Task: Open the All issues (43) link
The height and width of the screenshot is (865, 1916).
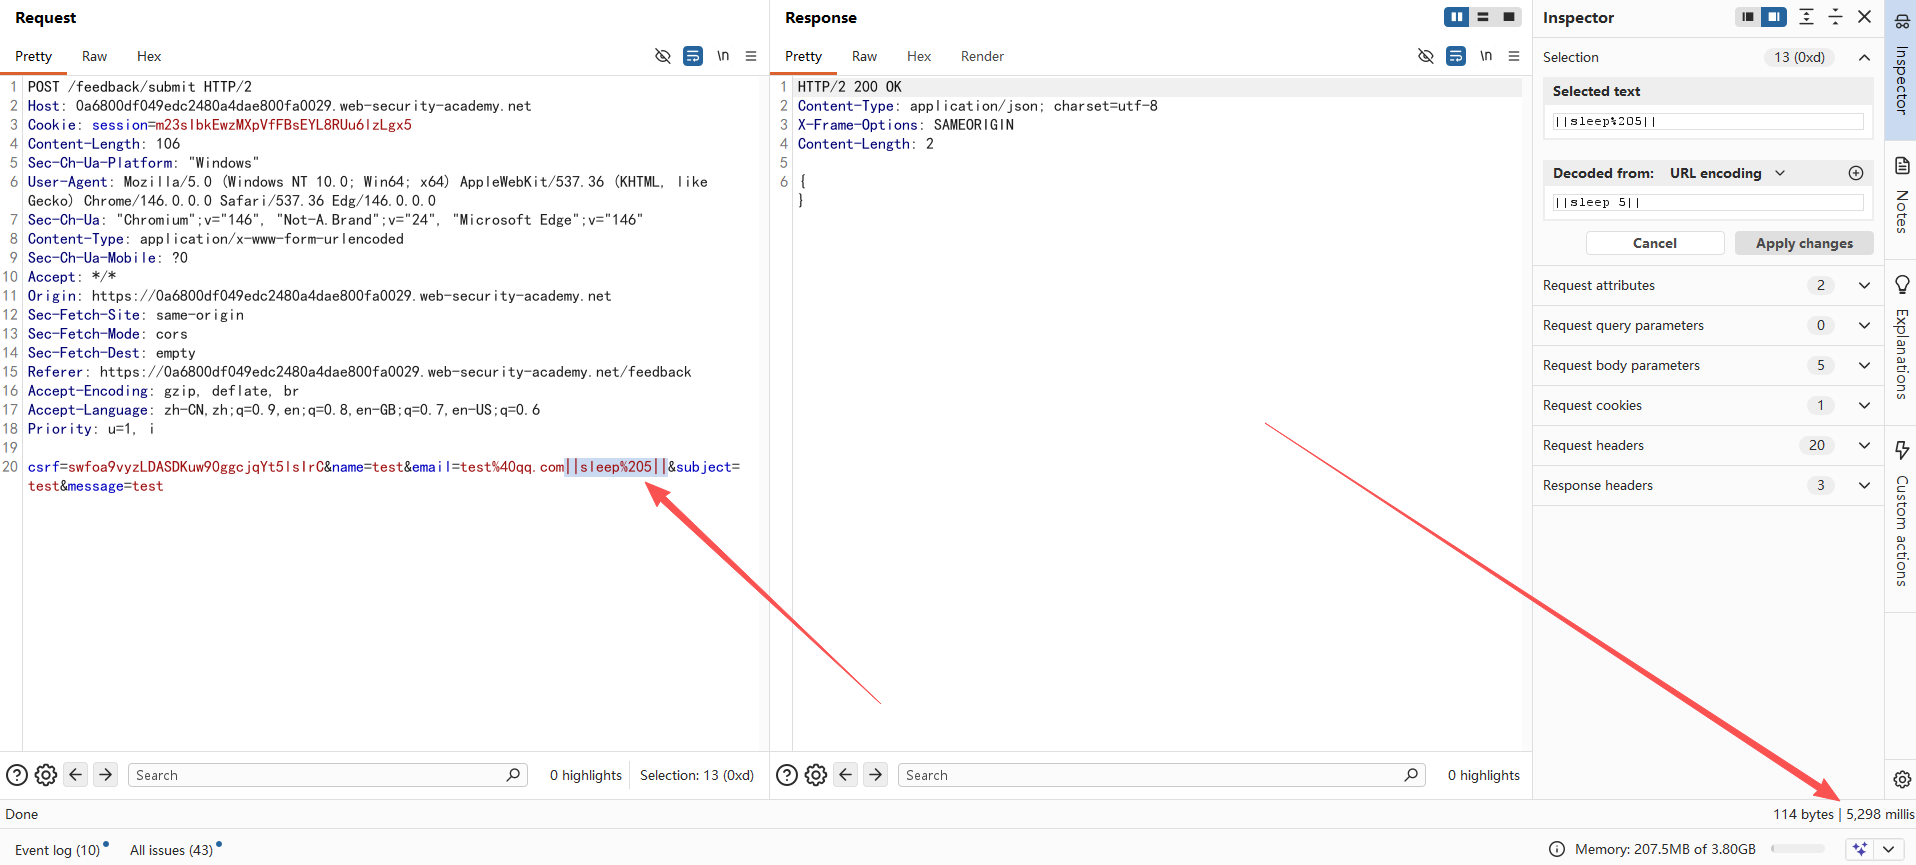Action: pos(171,850)
